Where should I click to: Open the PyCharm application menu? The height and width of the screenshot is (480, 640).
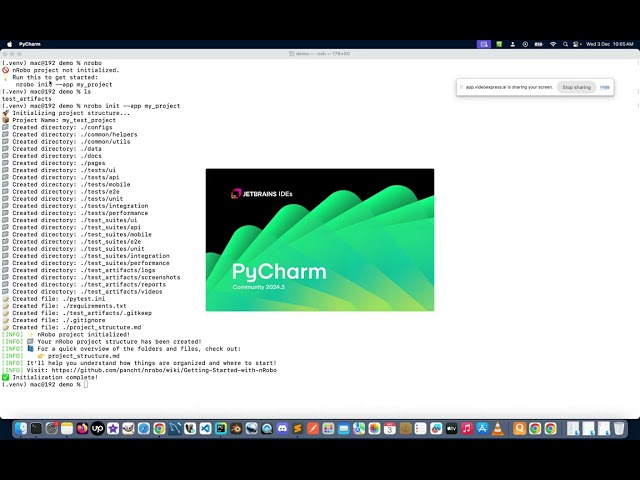[x=30, y=44]
